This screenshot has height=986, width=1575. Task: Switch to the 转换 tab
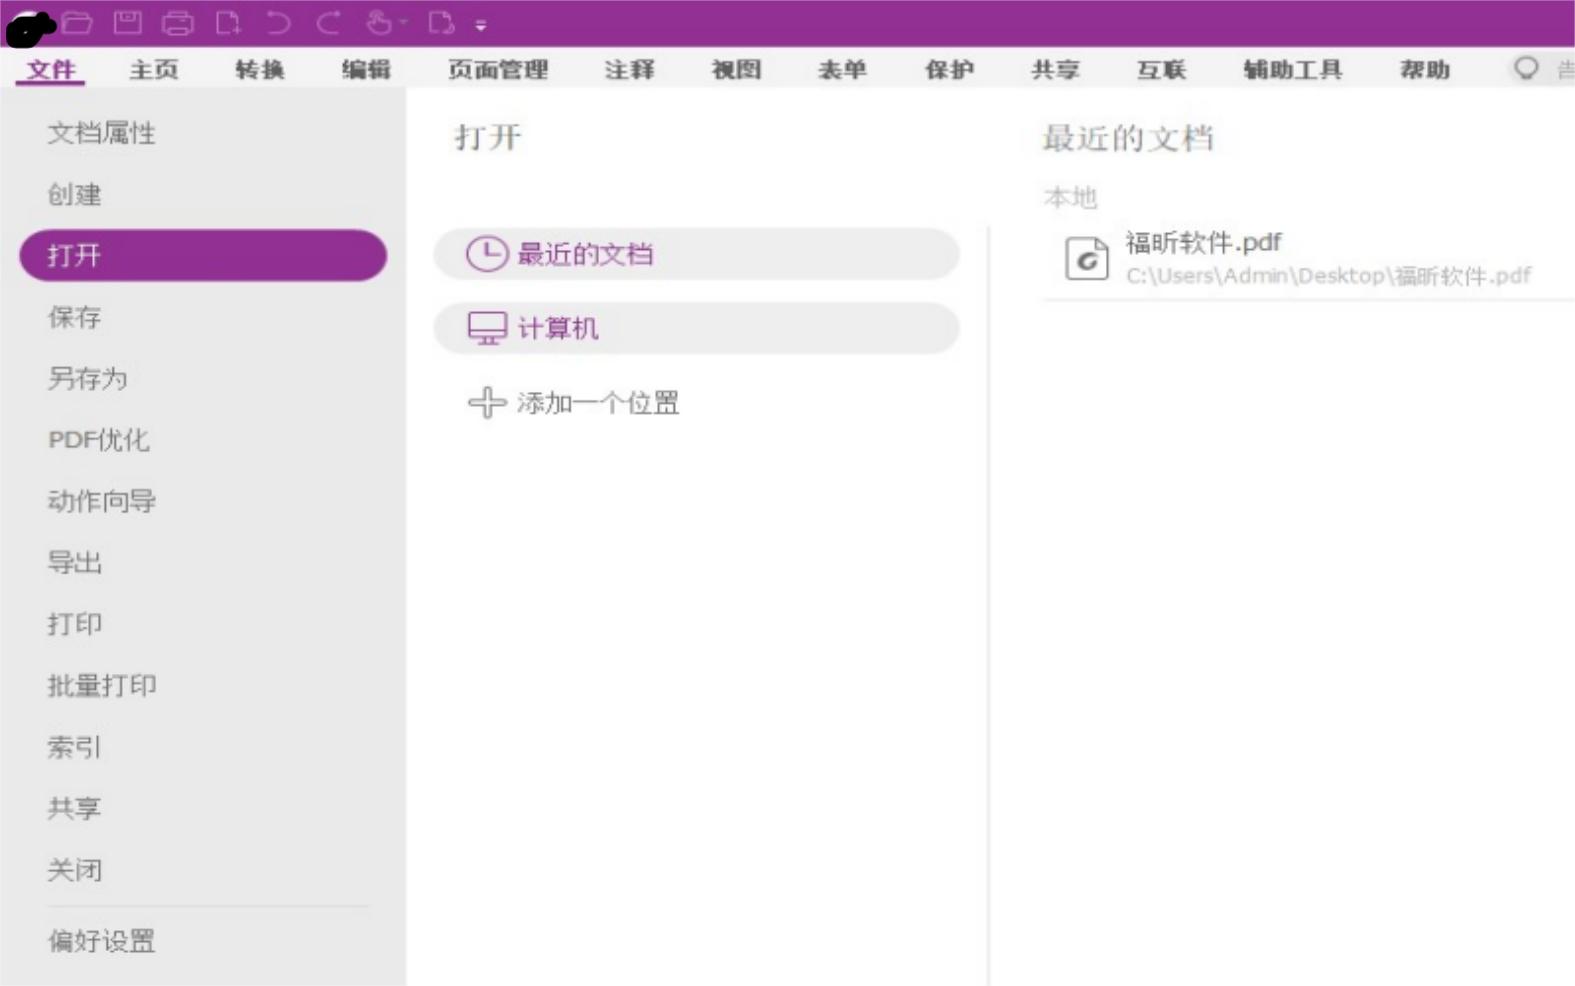pyautogui.click(x=260, y=69)
